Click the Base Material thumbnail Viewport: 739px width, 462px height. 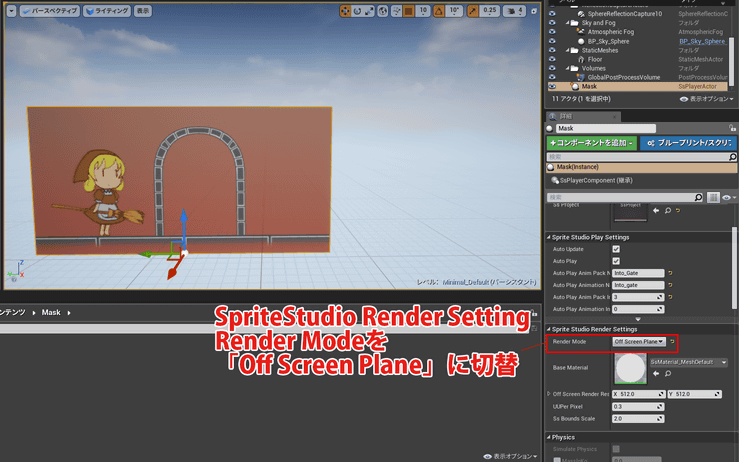pos(631,368)
